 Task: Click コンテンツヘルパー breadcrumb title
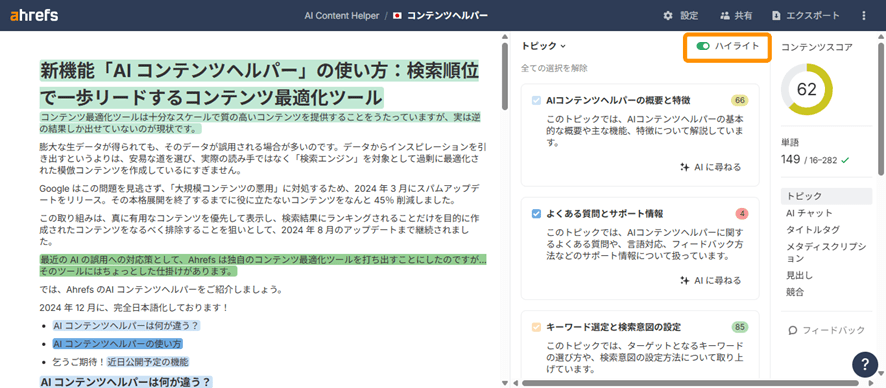[x=448, y=16]
